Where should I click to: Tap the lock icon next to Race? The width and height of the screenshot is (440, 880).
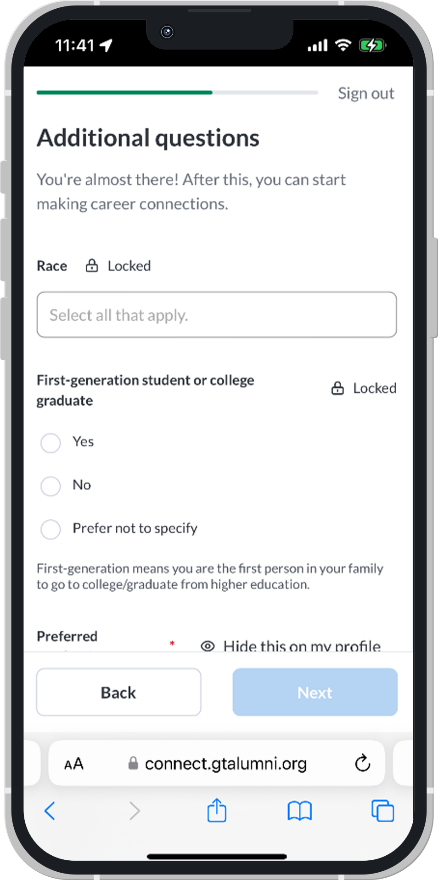[x=91, y=266]
